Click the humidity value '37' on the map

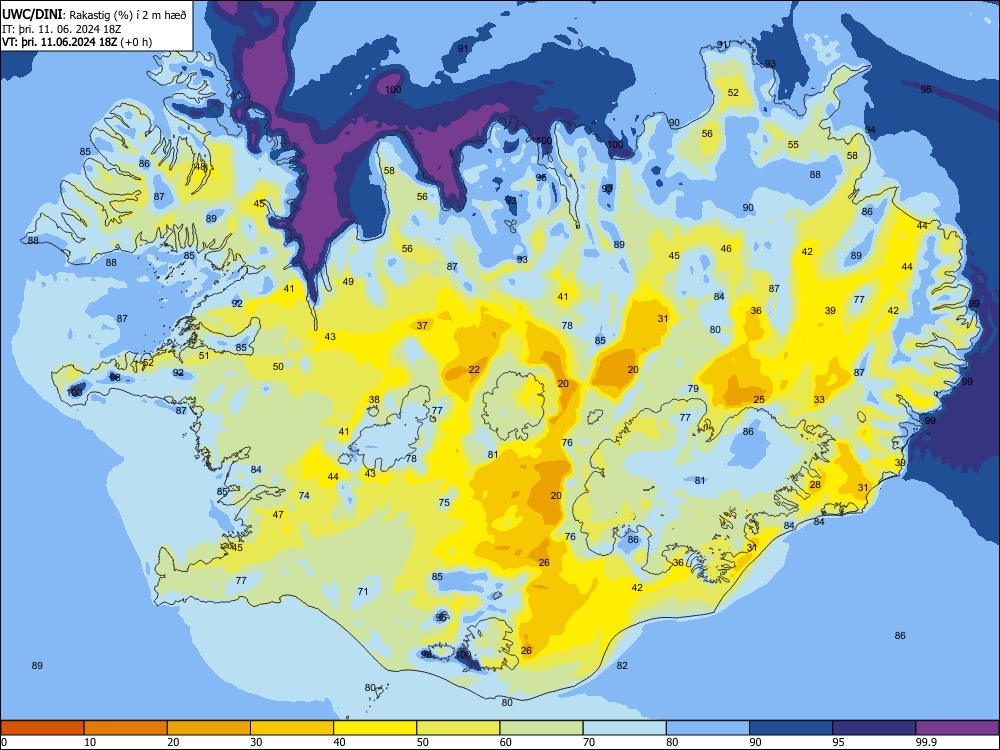pos(422,325)
